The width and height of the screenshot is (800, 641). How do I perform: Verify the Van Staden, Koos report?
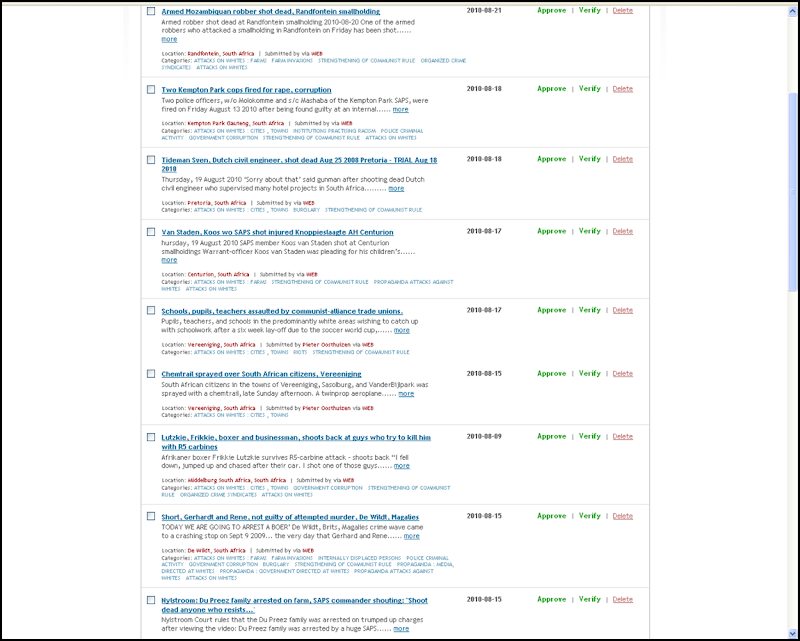click(x=590, y=231)
